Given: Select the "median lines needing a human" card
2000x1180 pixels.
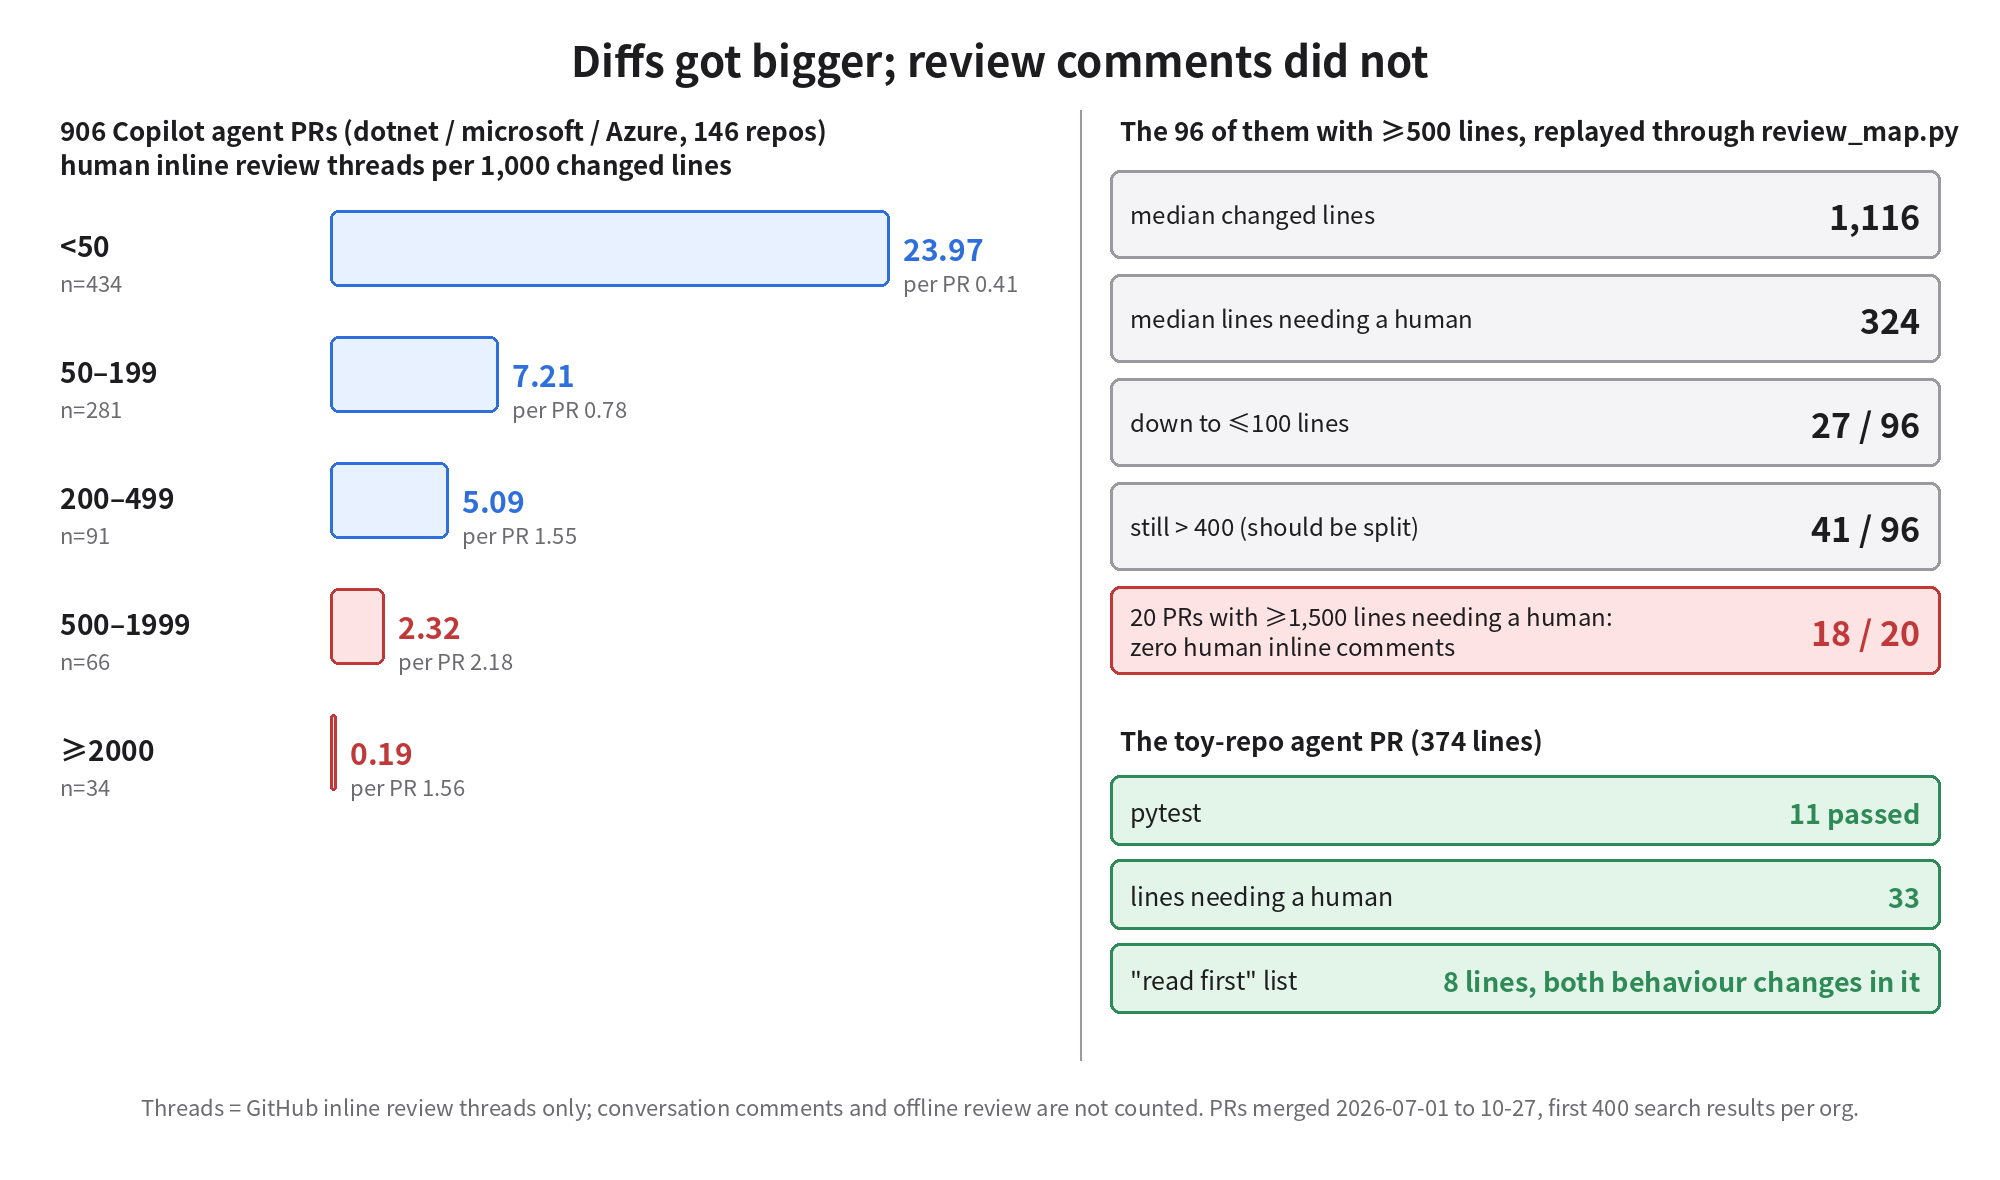Looking at the screenshot, I should click(x=1525, y=319).
